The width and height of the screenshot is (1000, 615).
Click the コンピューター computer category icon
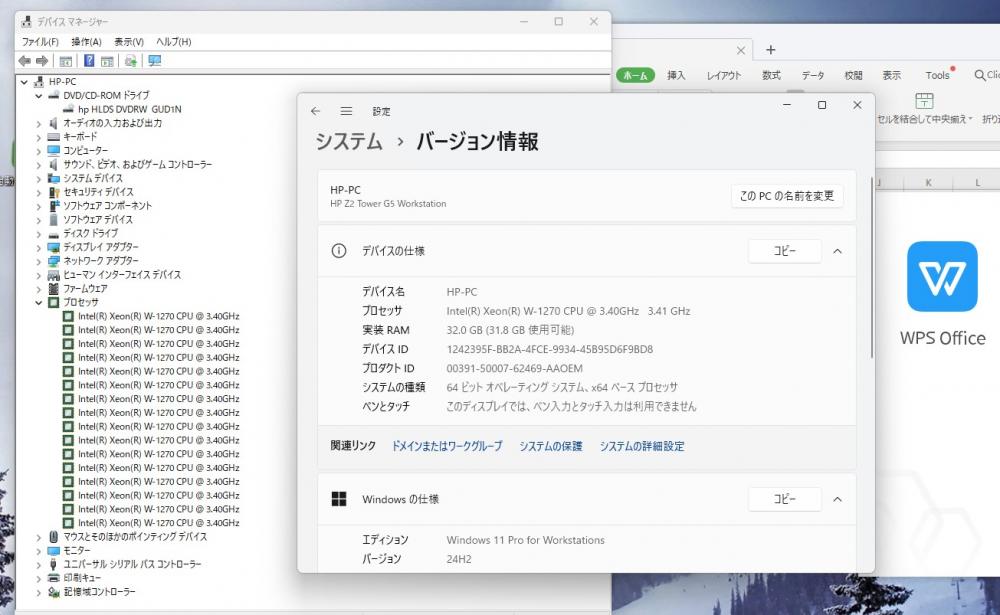tap(54, 151)
